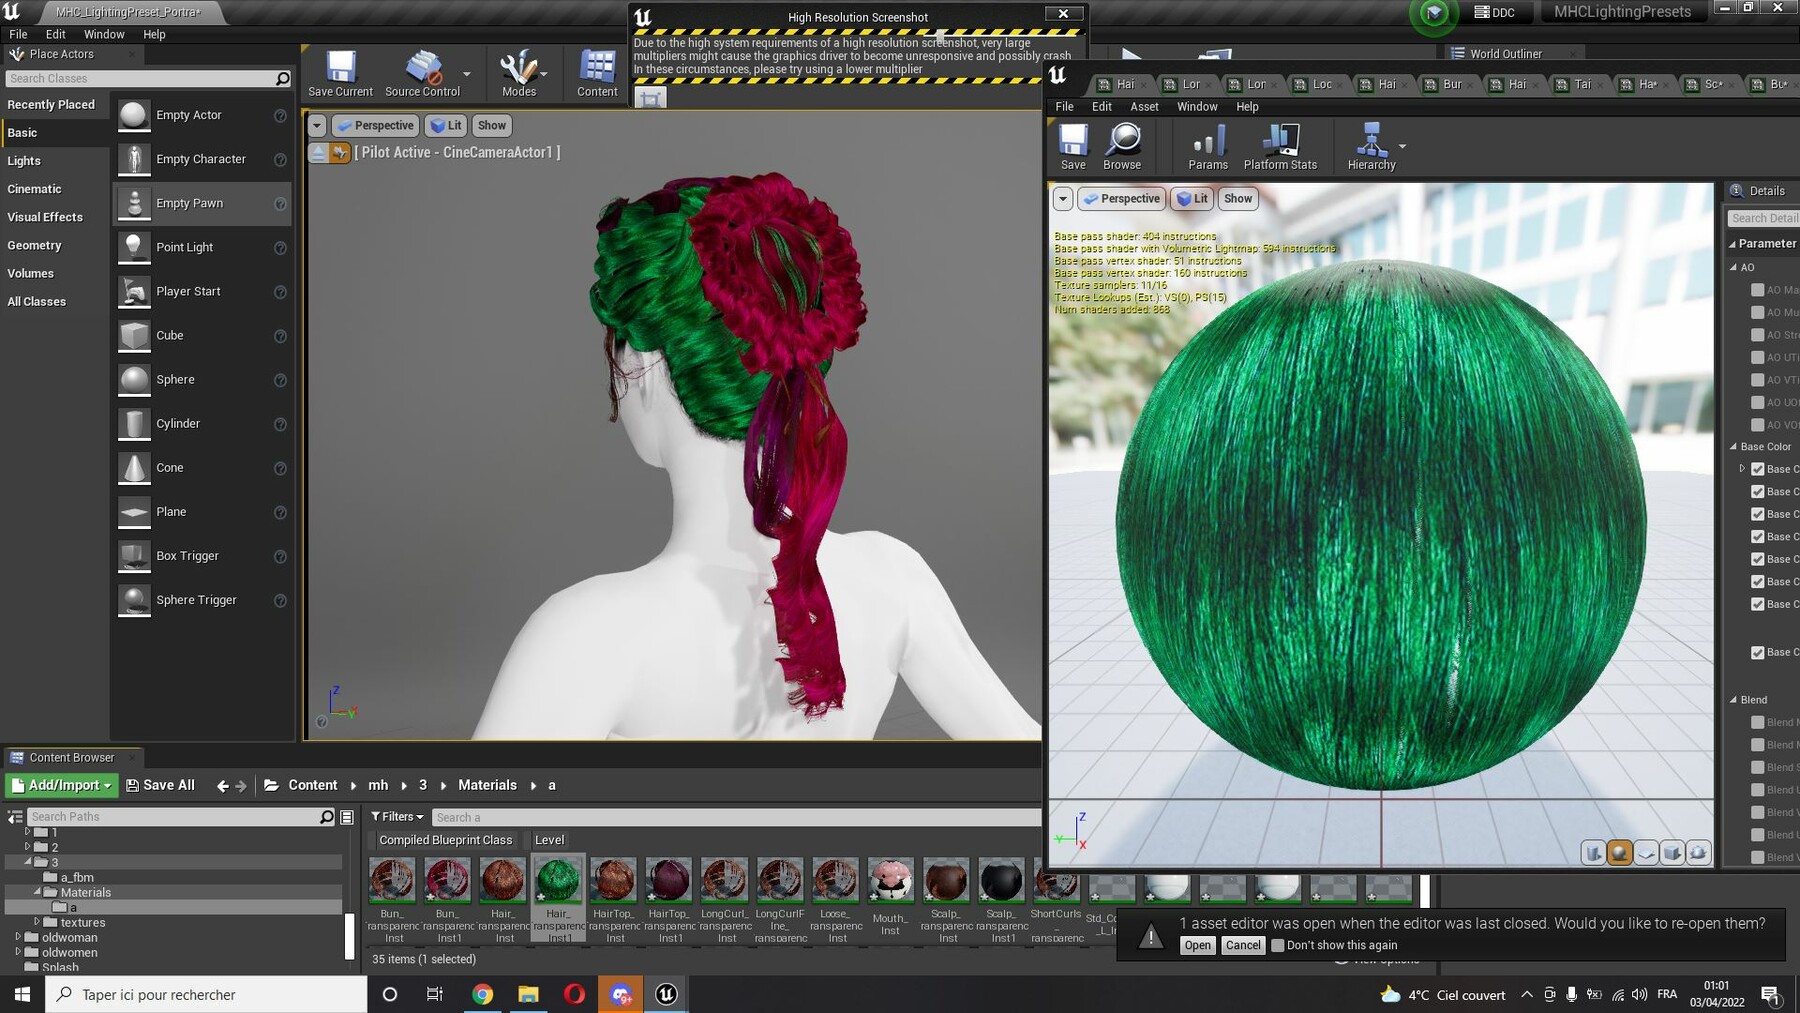
Task: Click Cube help question mark icon
Action: click(280, 336)
